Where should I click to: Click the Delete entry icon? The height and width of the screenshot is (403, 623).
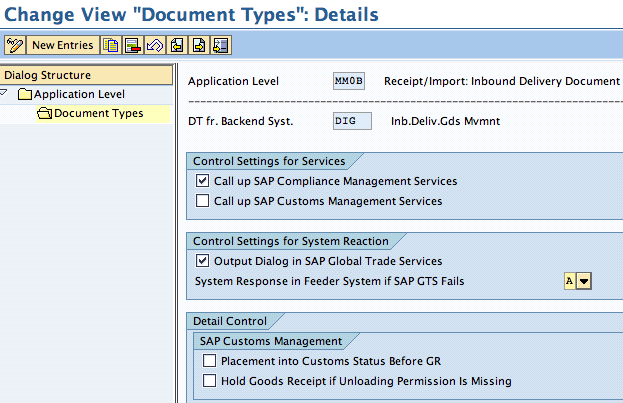[x=132, y=45]
